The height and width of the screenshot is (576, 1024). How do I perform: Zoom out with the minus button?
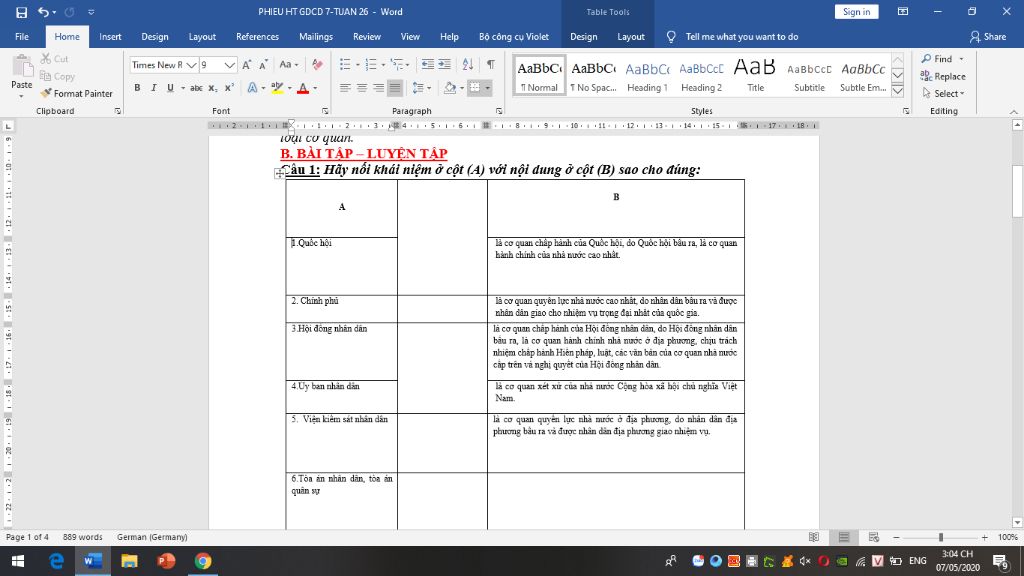(x=897, y=537)
